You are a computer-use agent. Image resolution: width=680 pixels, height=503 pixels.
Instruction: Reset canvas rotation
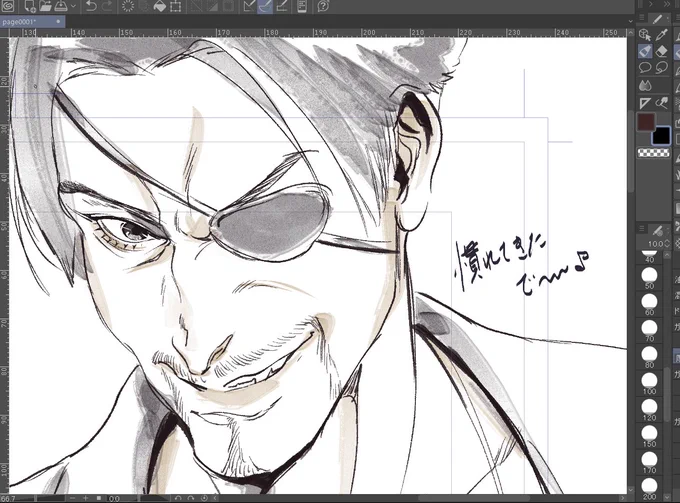[204, 499]
